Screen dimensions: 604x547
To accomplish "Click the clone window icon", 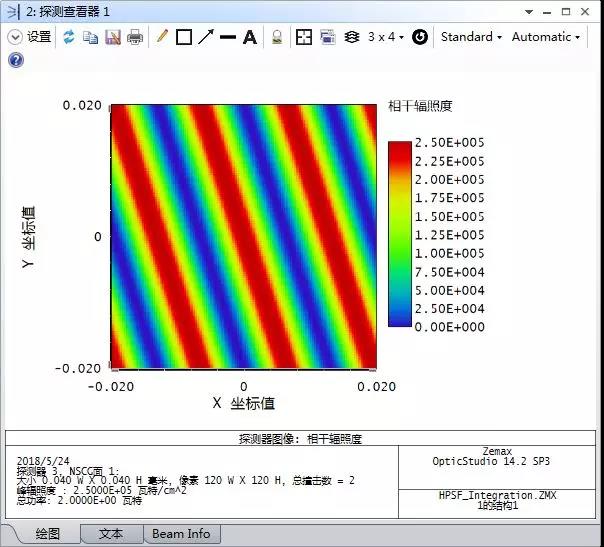I will [327, 37].
